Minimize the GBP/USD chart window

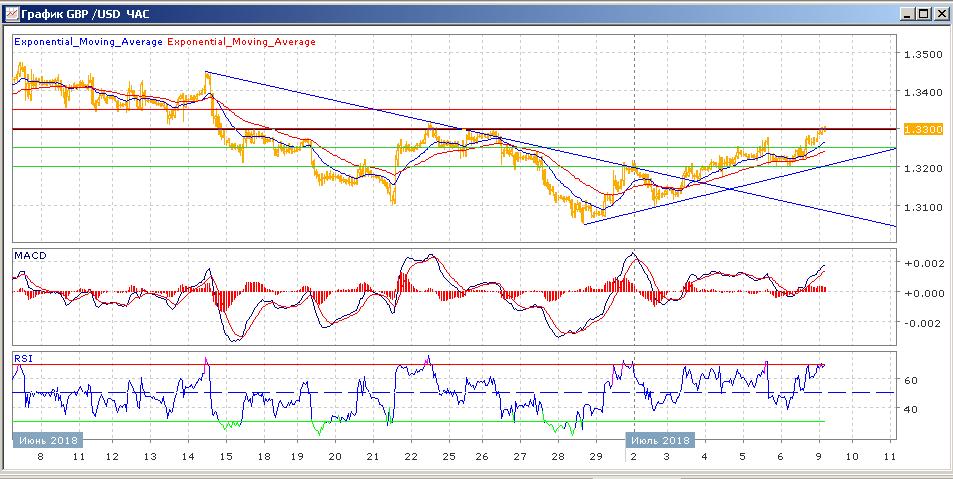906,14
